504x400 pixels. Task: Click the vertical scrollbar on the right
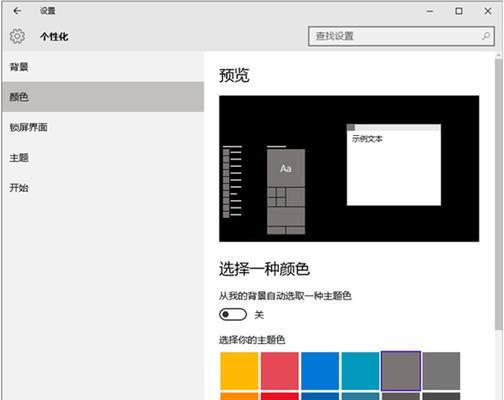499,193
